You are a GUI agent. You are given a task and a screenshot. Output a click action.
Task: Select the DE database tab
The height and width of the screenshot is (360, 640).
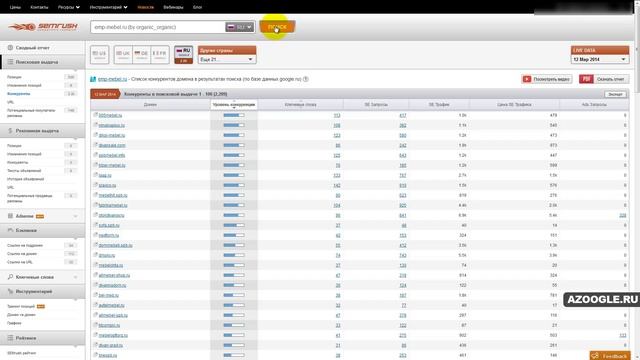(x=141, y=55)
